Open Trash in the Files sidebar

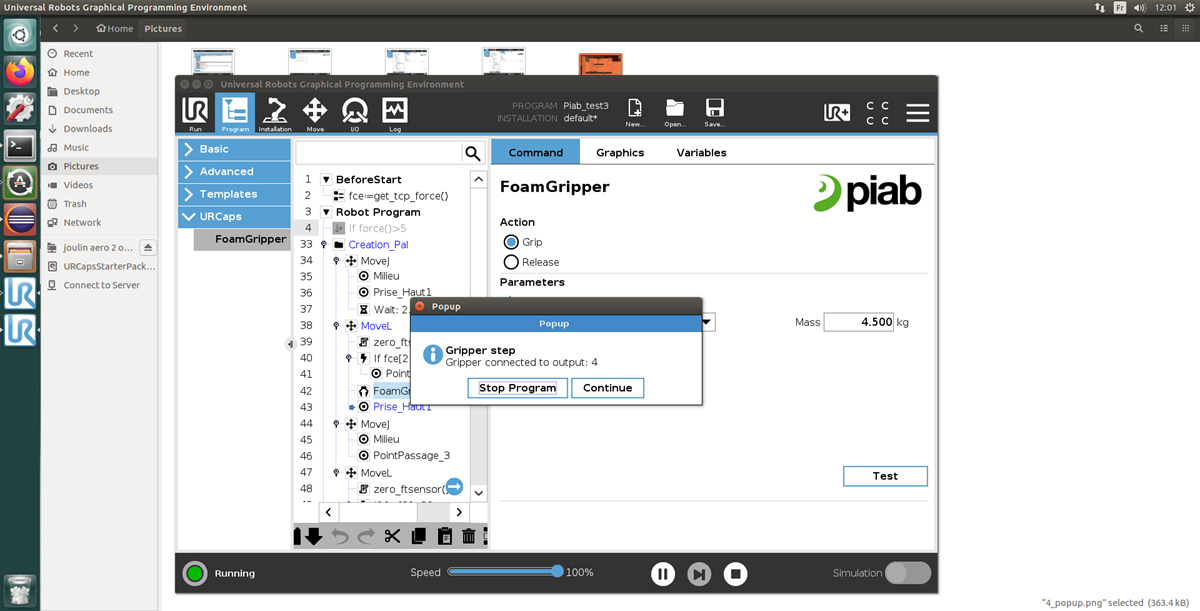[x=99, y=204]
